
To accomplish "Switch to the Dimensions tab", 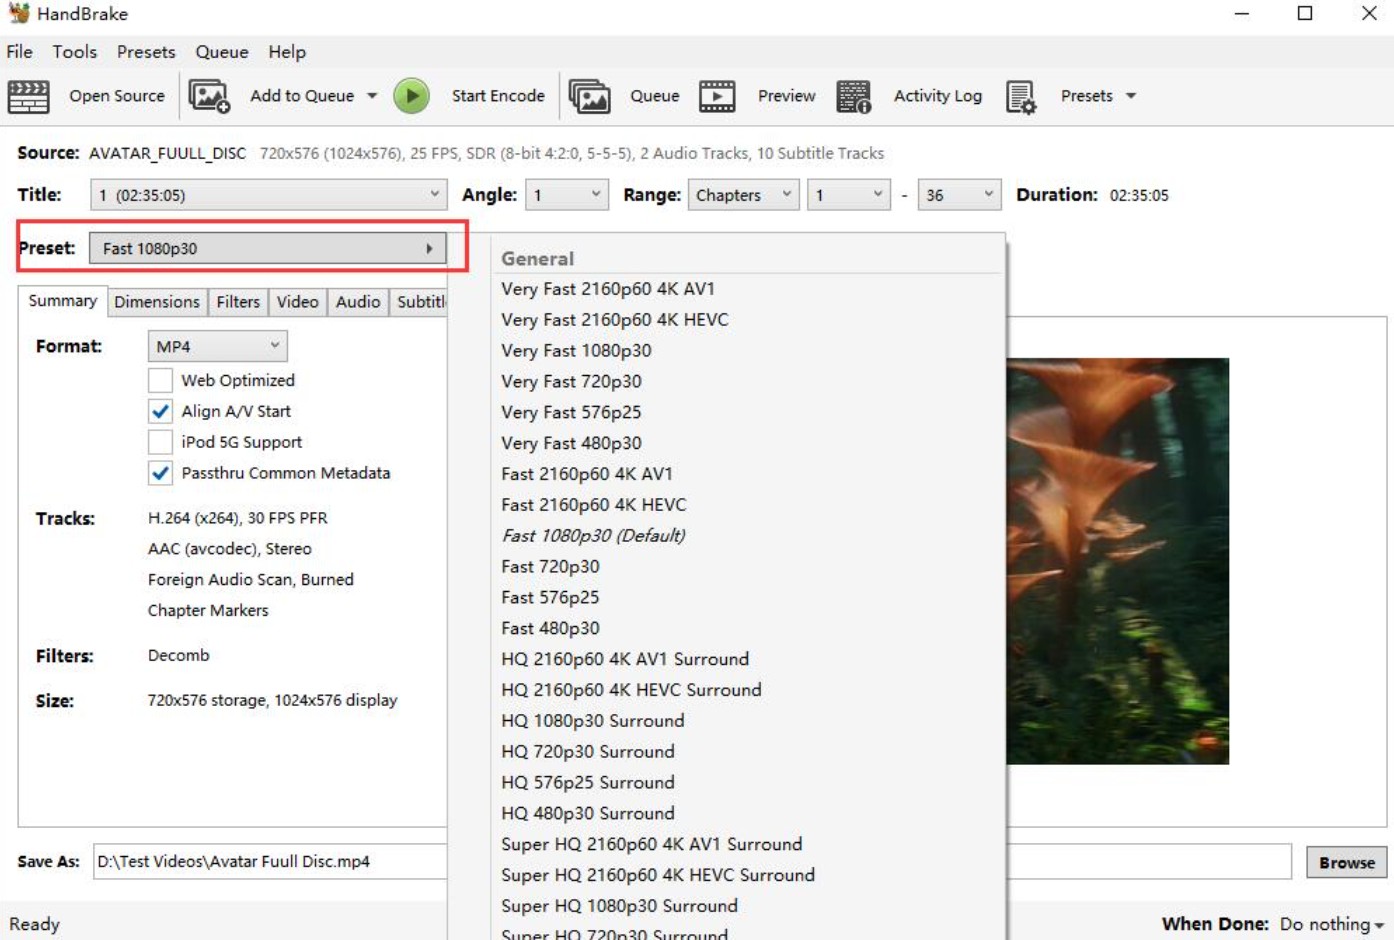I will (157, 301).
